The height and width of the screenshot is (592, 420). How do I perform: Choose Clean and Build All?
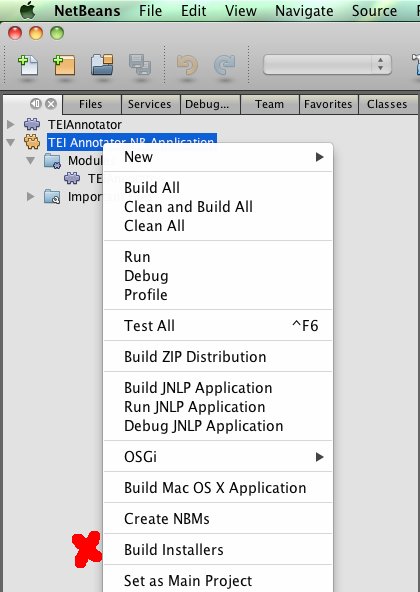click(x=218, y=207)
